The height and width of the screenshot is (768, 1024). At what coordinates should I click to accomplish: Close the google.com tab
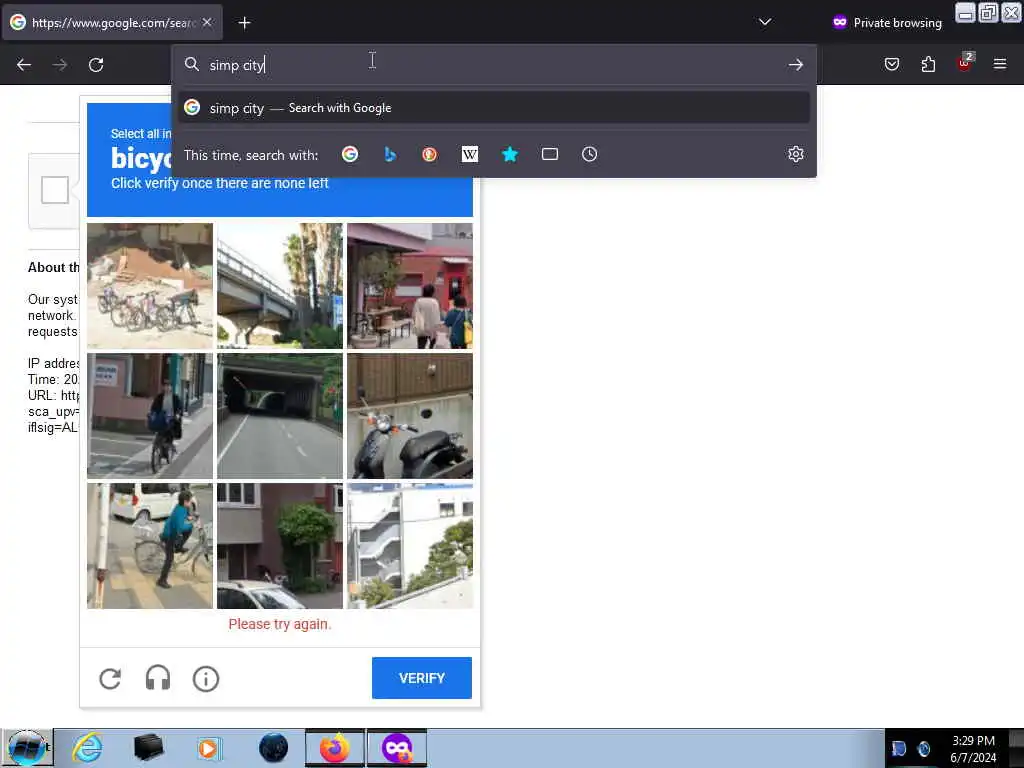tap(207, 22)
